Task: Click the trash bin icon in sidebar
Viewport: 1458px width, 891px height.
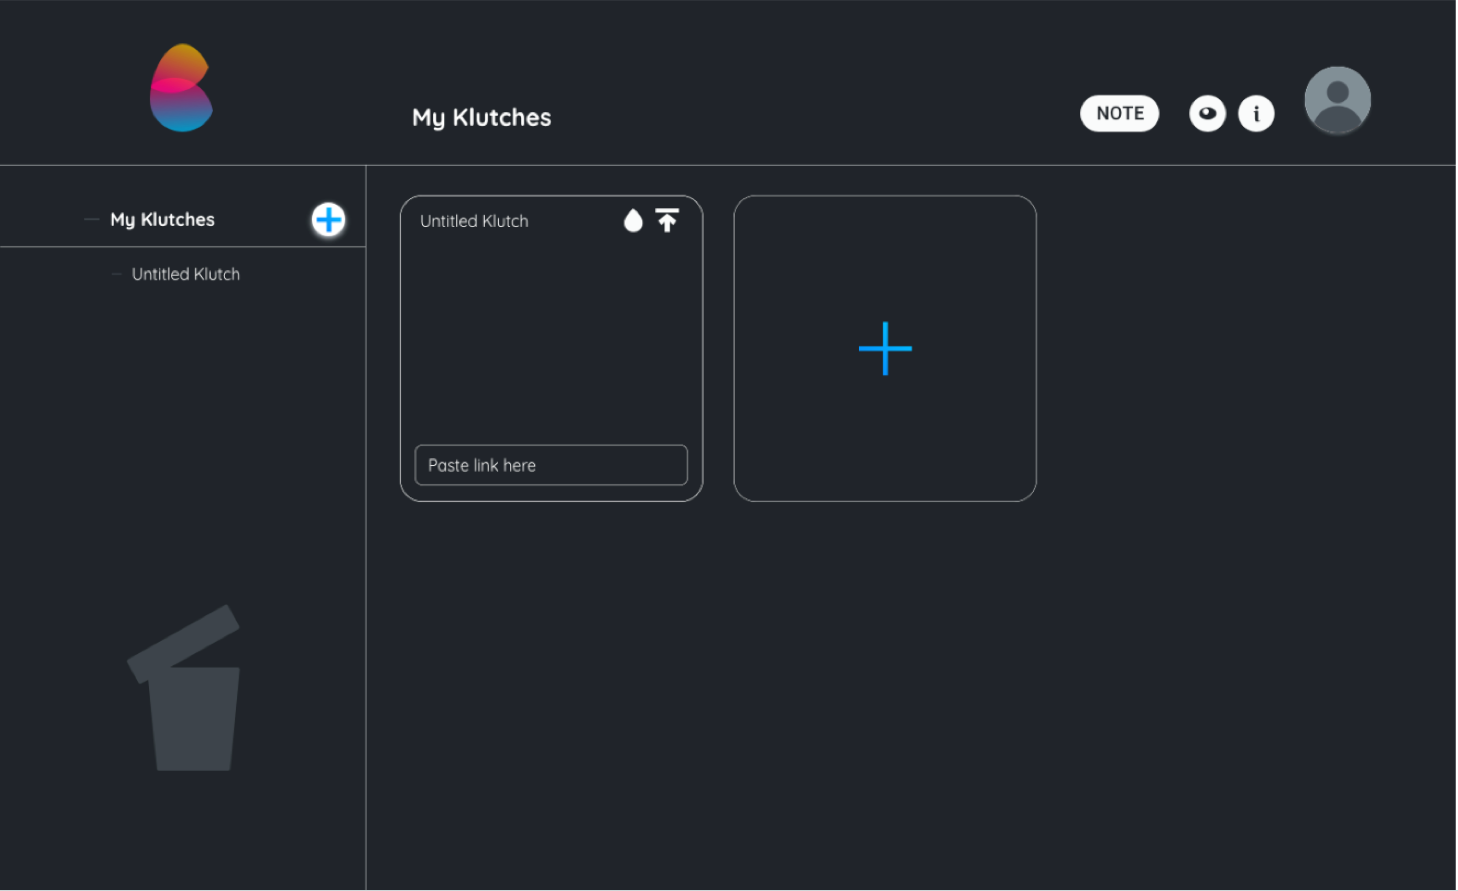Action: tap(184, 687)
